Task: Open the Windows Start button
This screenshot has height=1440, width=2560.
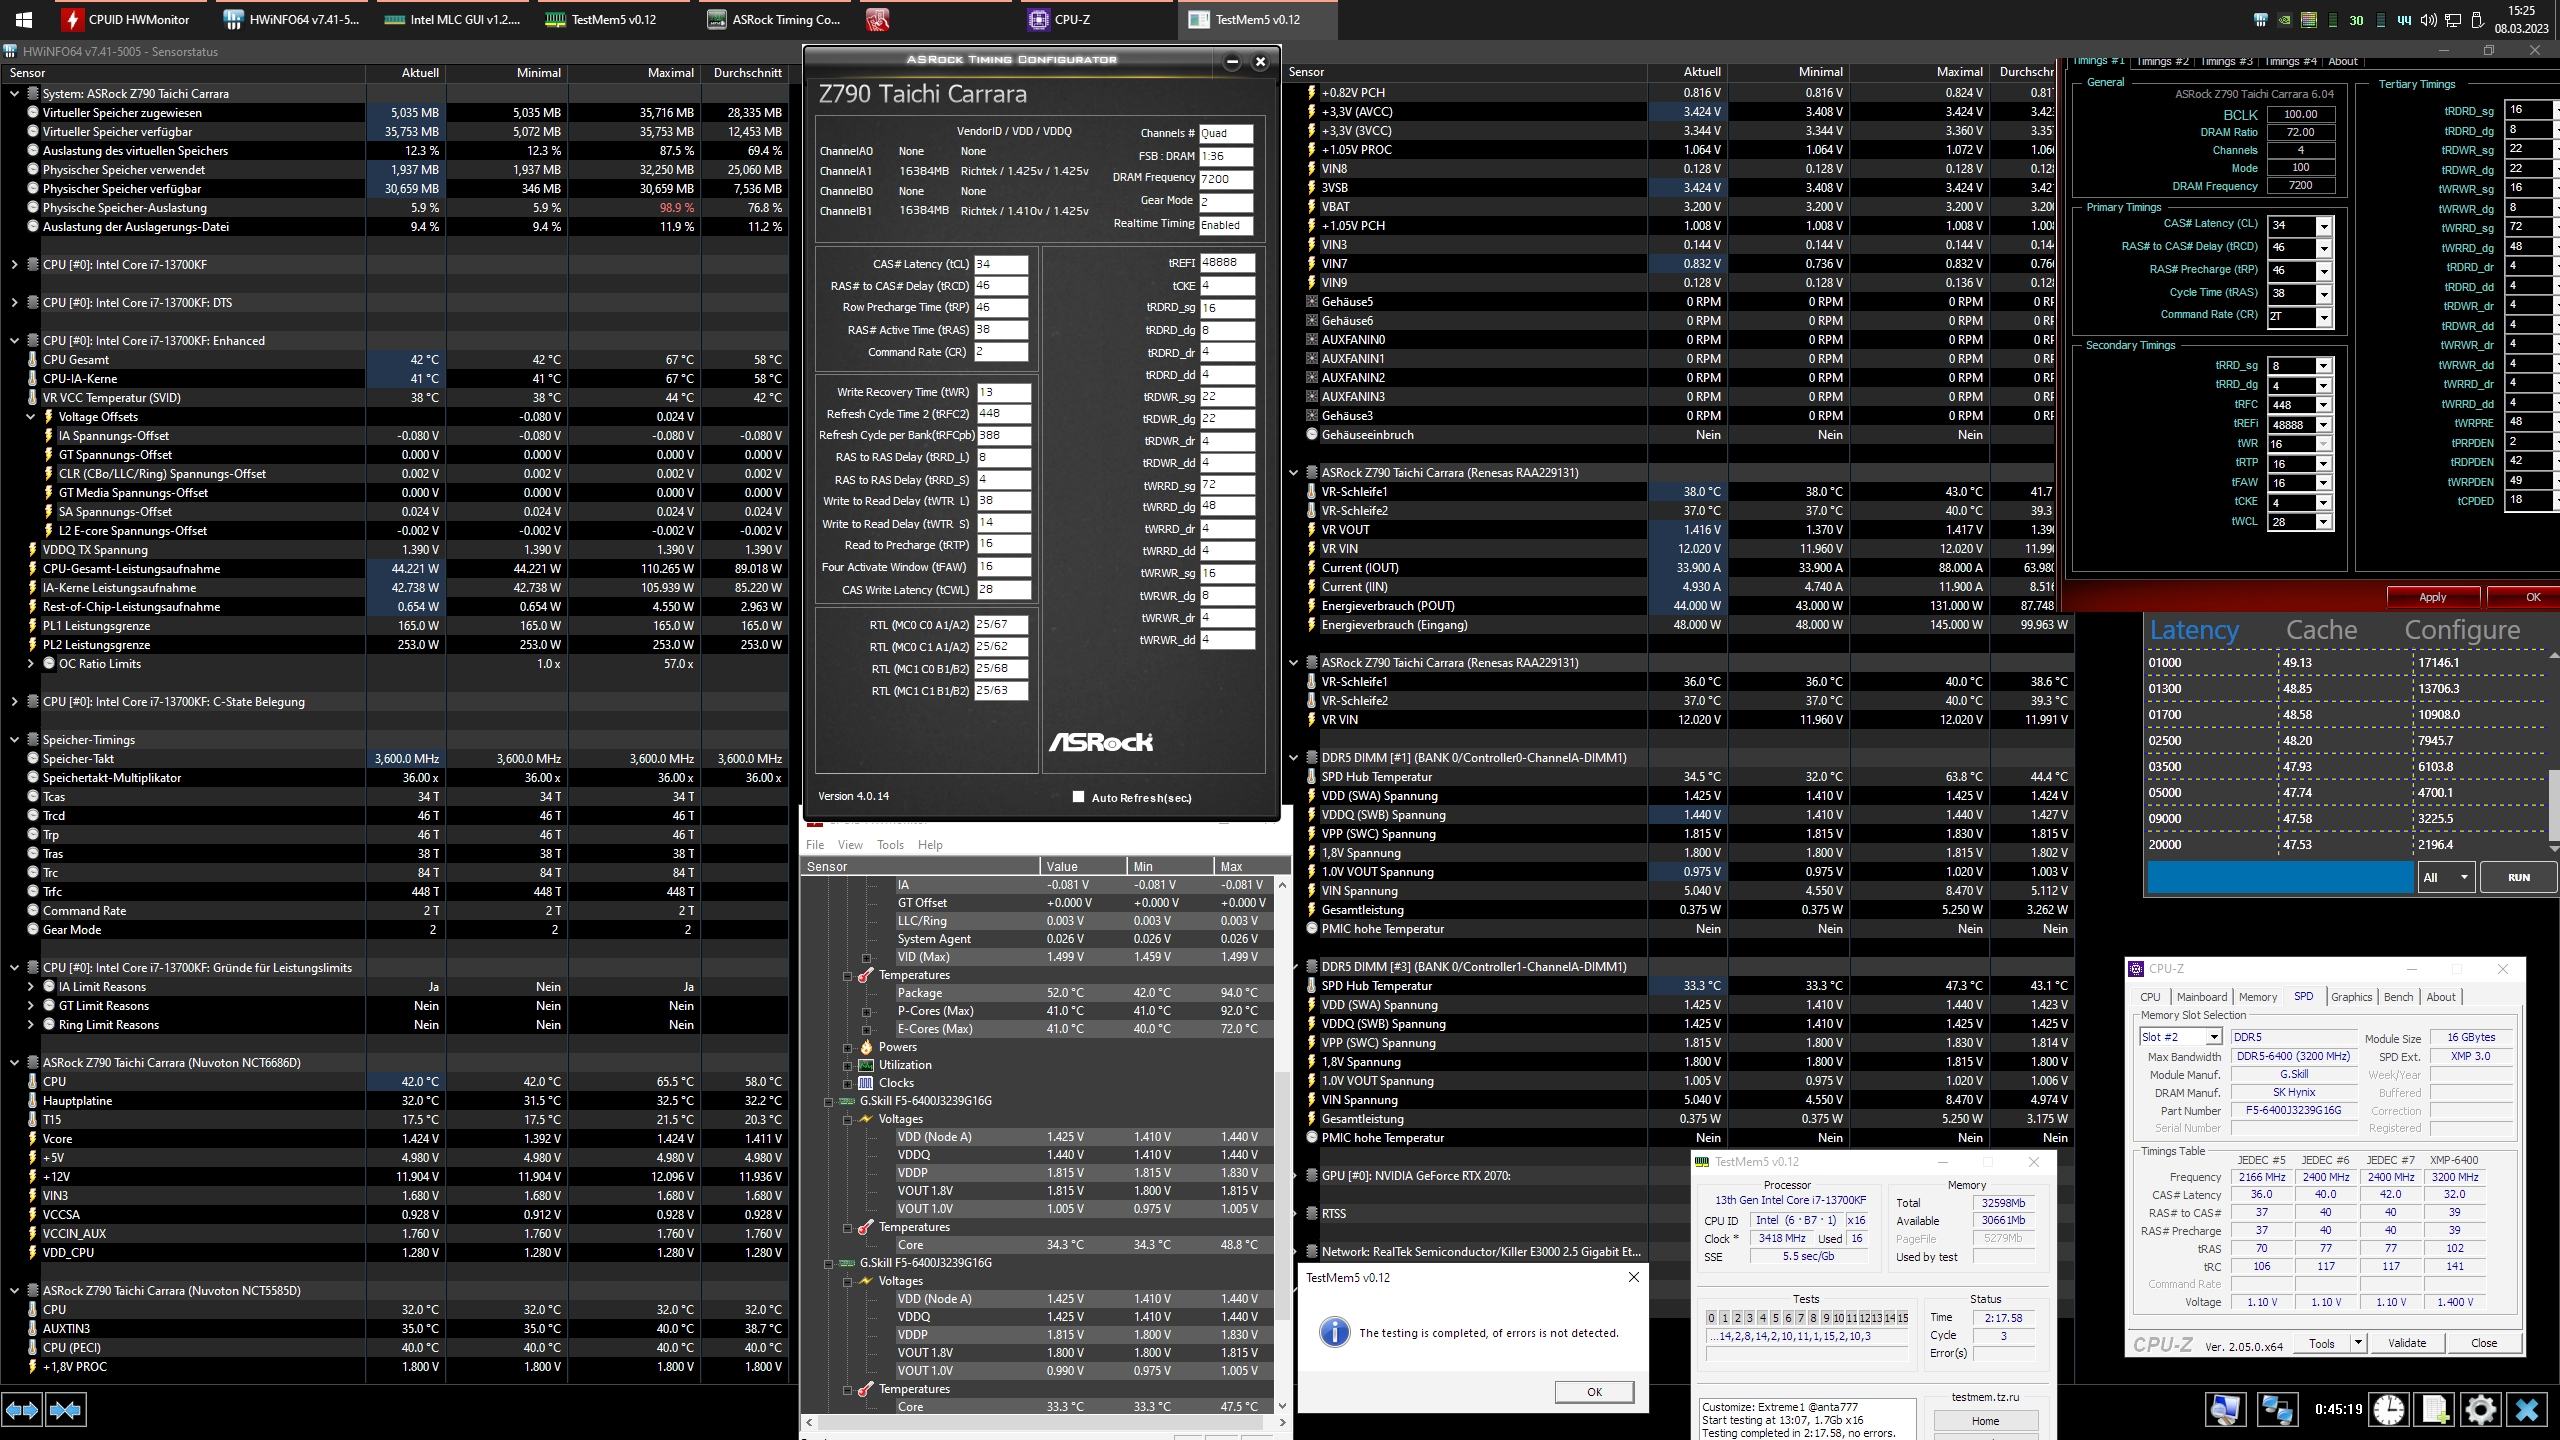Action: click(23, 19)
